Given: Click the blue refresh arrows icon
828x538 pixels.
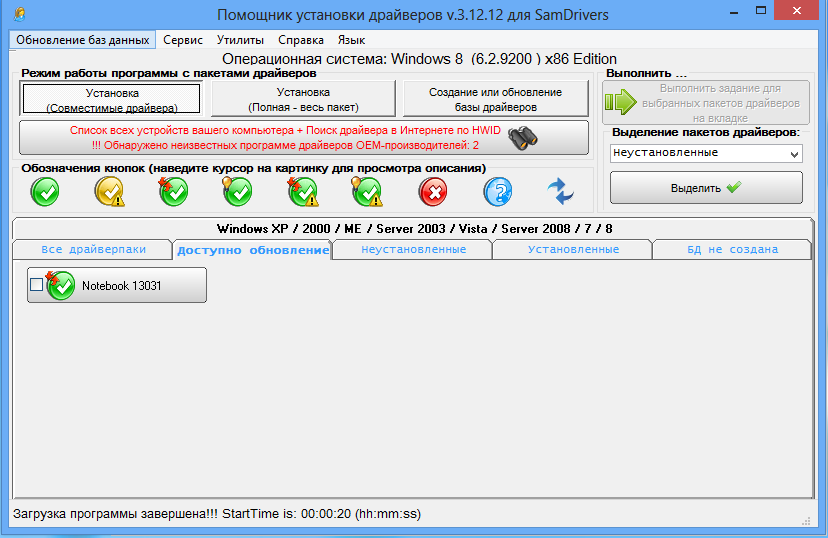Looking at the screenshot, I should [561, 191].
